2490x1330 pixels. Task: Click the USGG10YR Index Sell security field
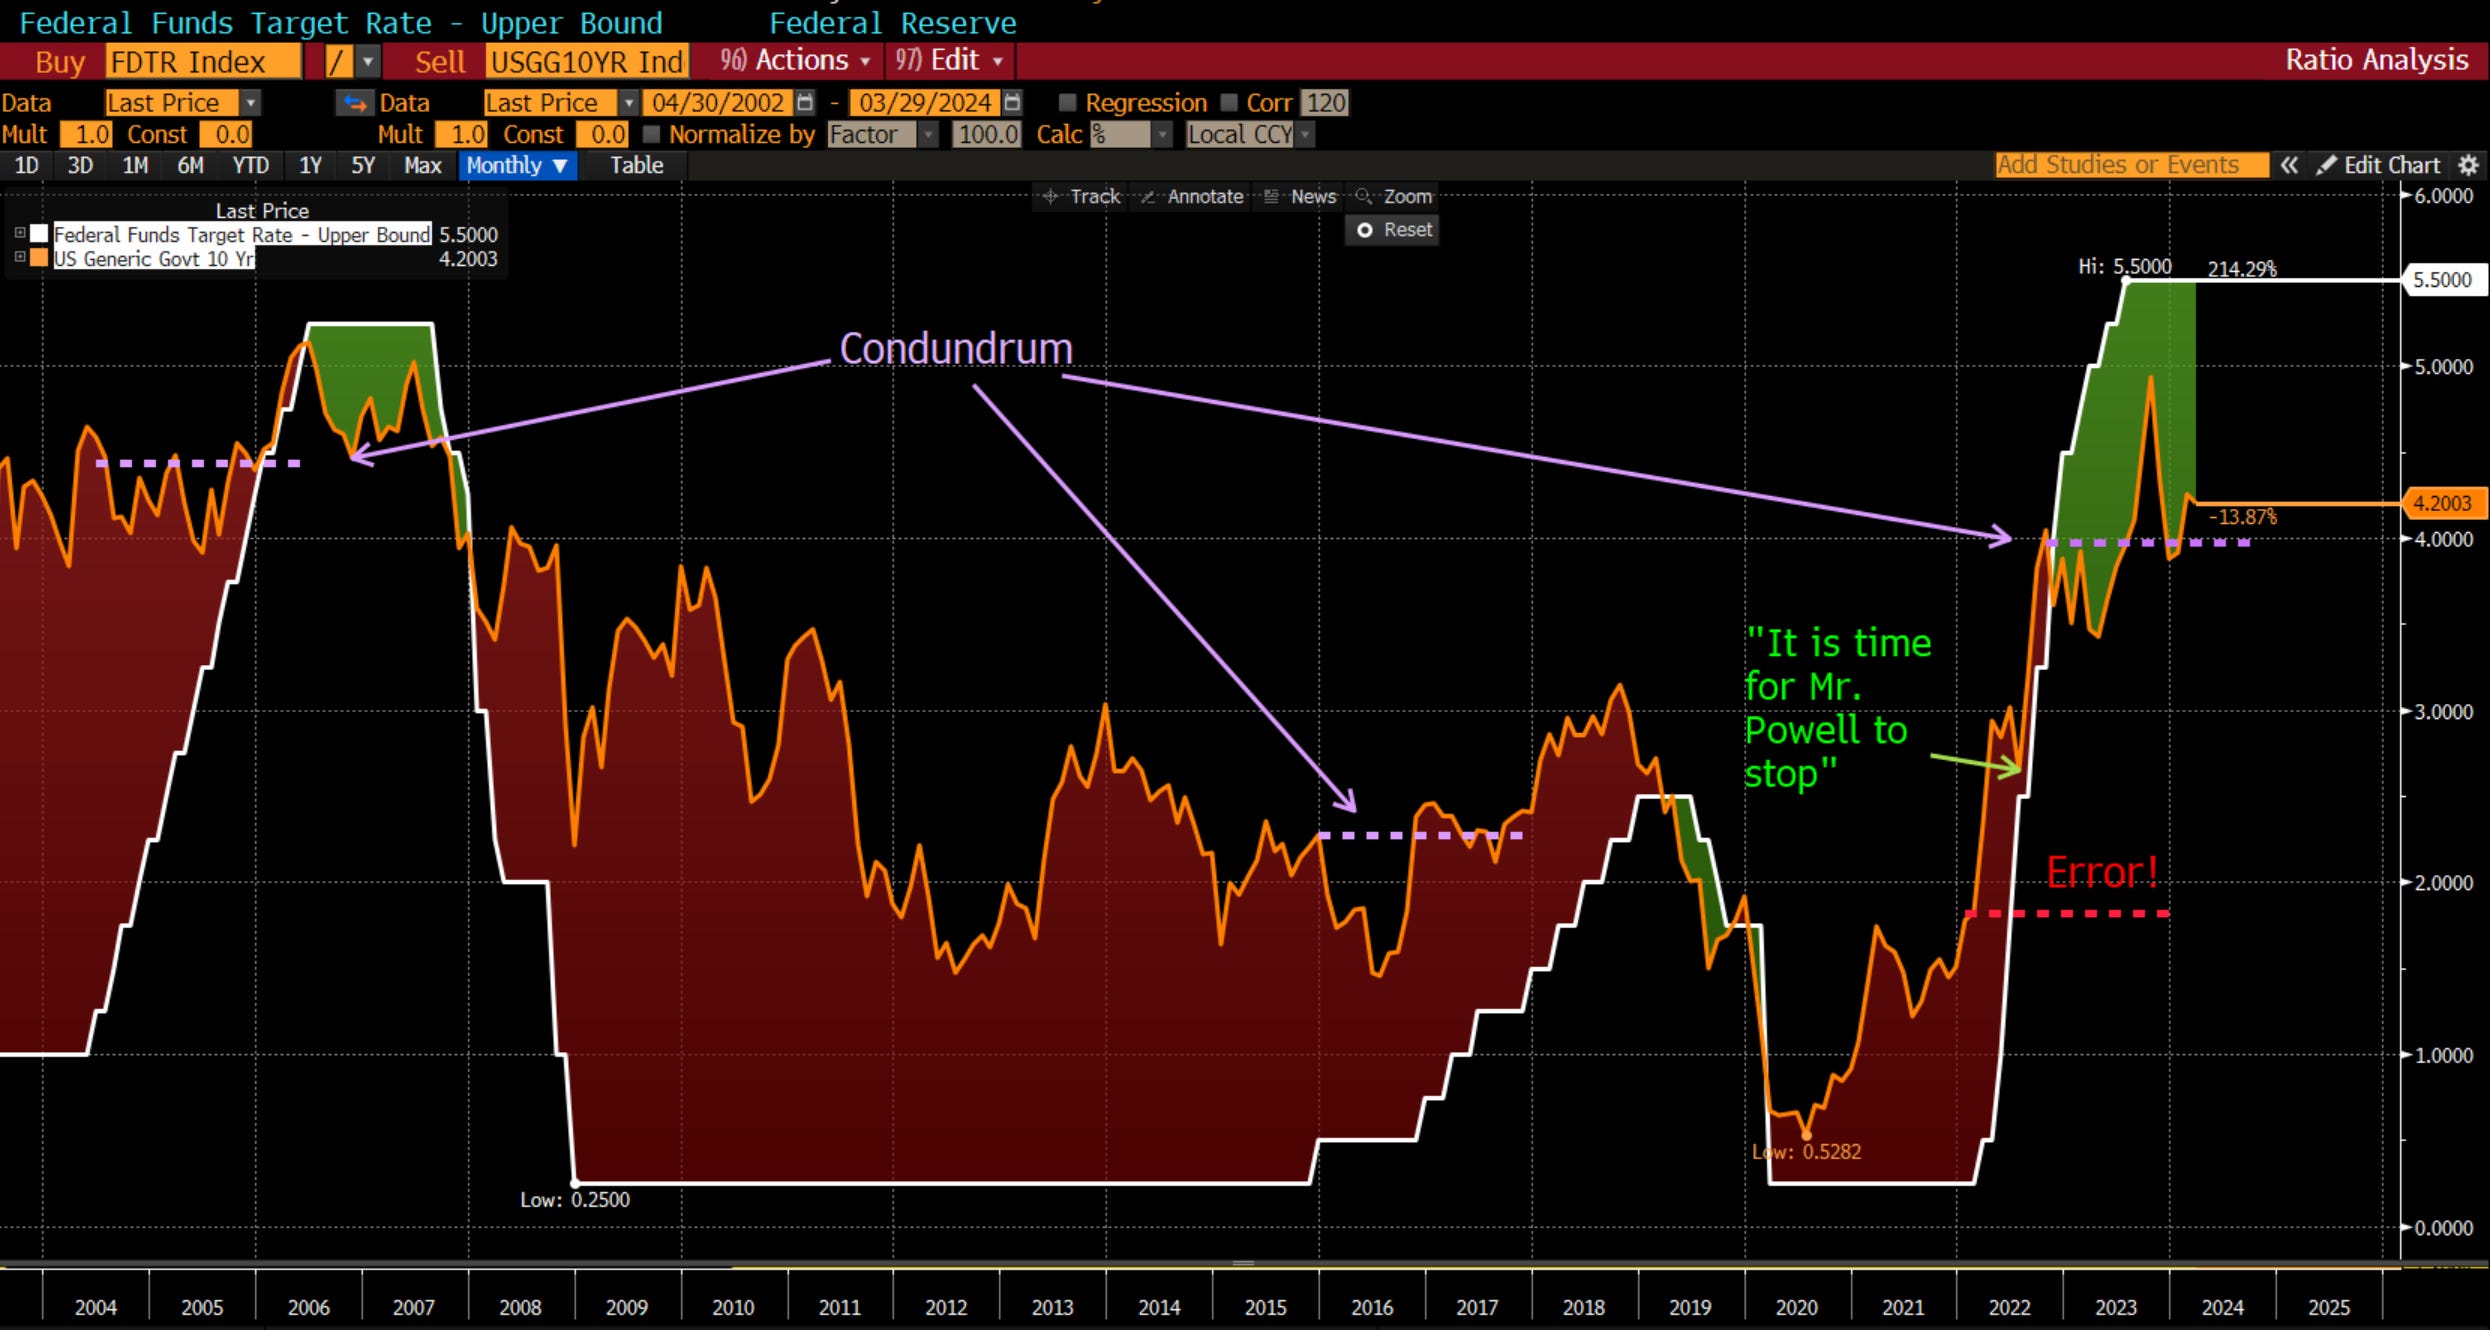click(x=587, y=62)
